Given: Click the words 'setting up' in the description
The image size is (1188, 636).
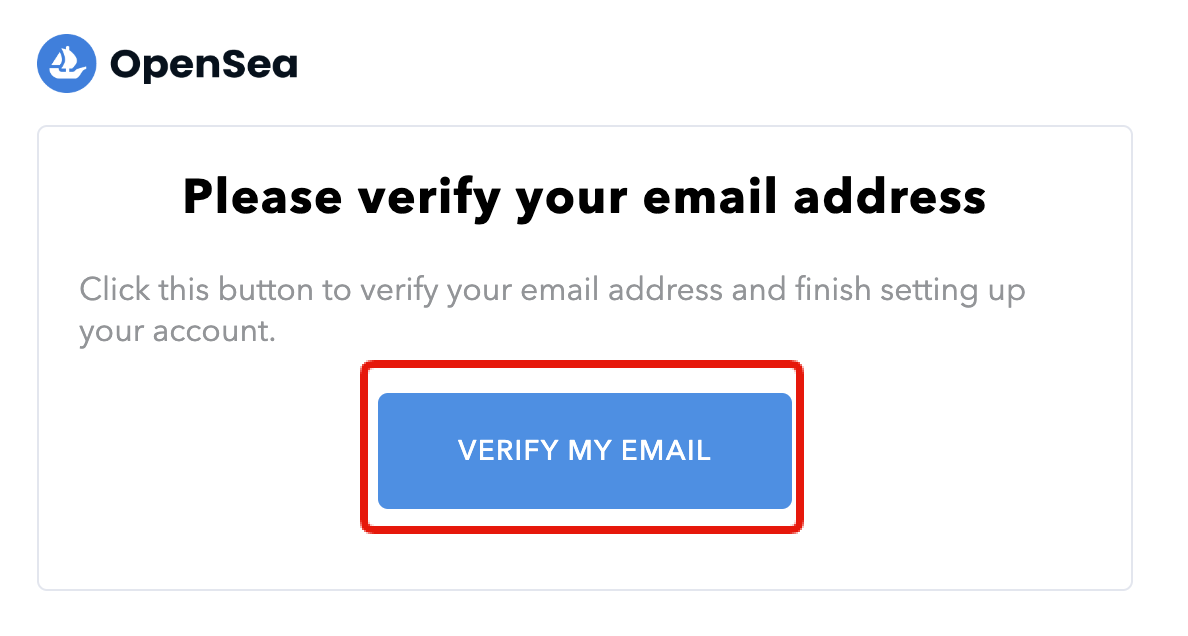Looking at the screenshot, I should point(952,292).
